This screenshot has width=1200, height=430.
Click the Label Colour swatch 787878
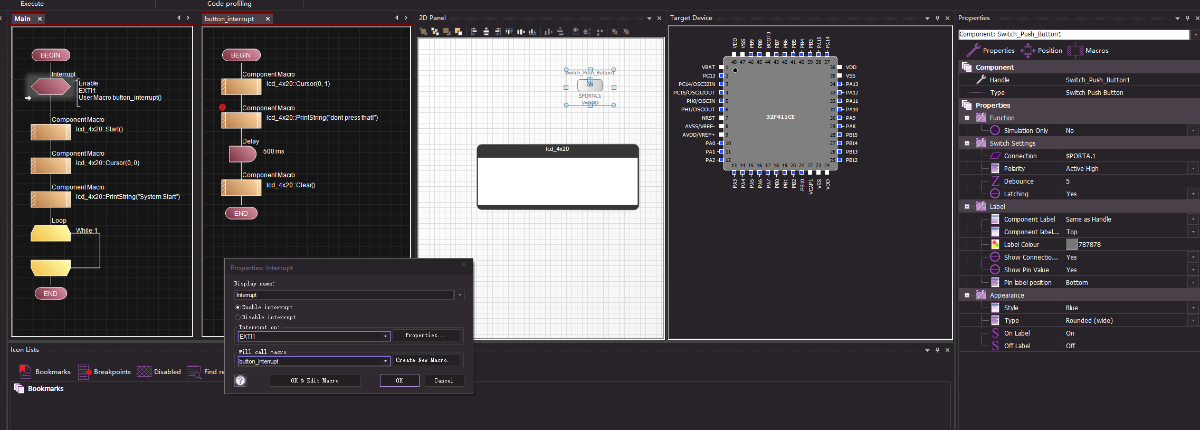1073,244
